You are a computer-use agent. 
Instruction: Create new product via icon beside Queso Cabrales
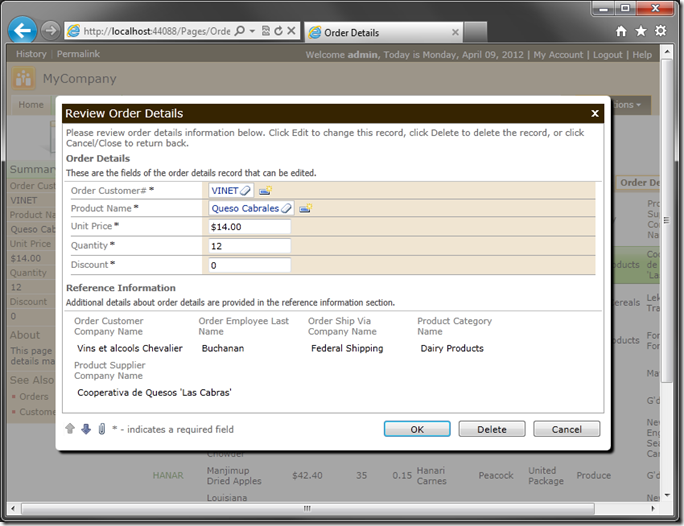(x=305, y=208)
